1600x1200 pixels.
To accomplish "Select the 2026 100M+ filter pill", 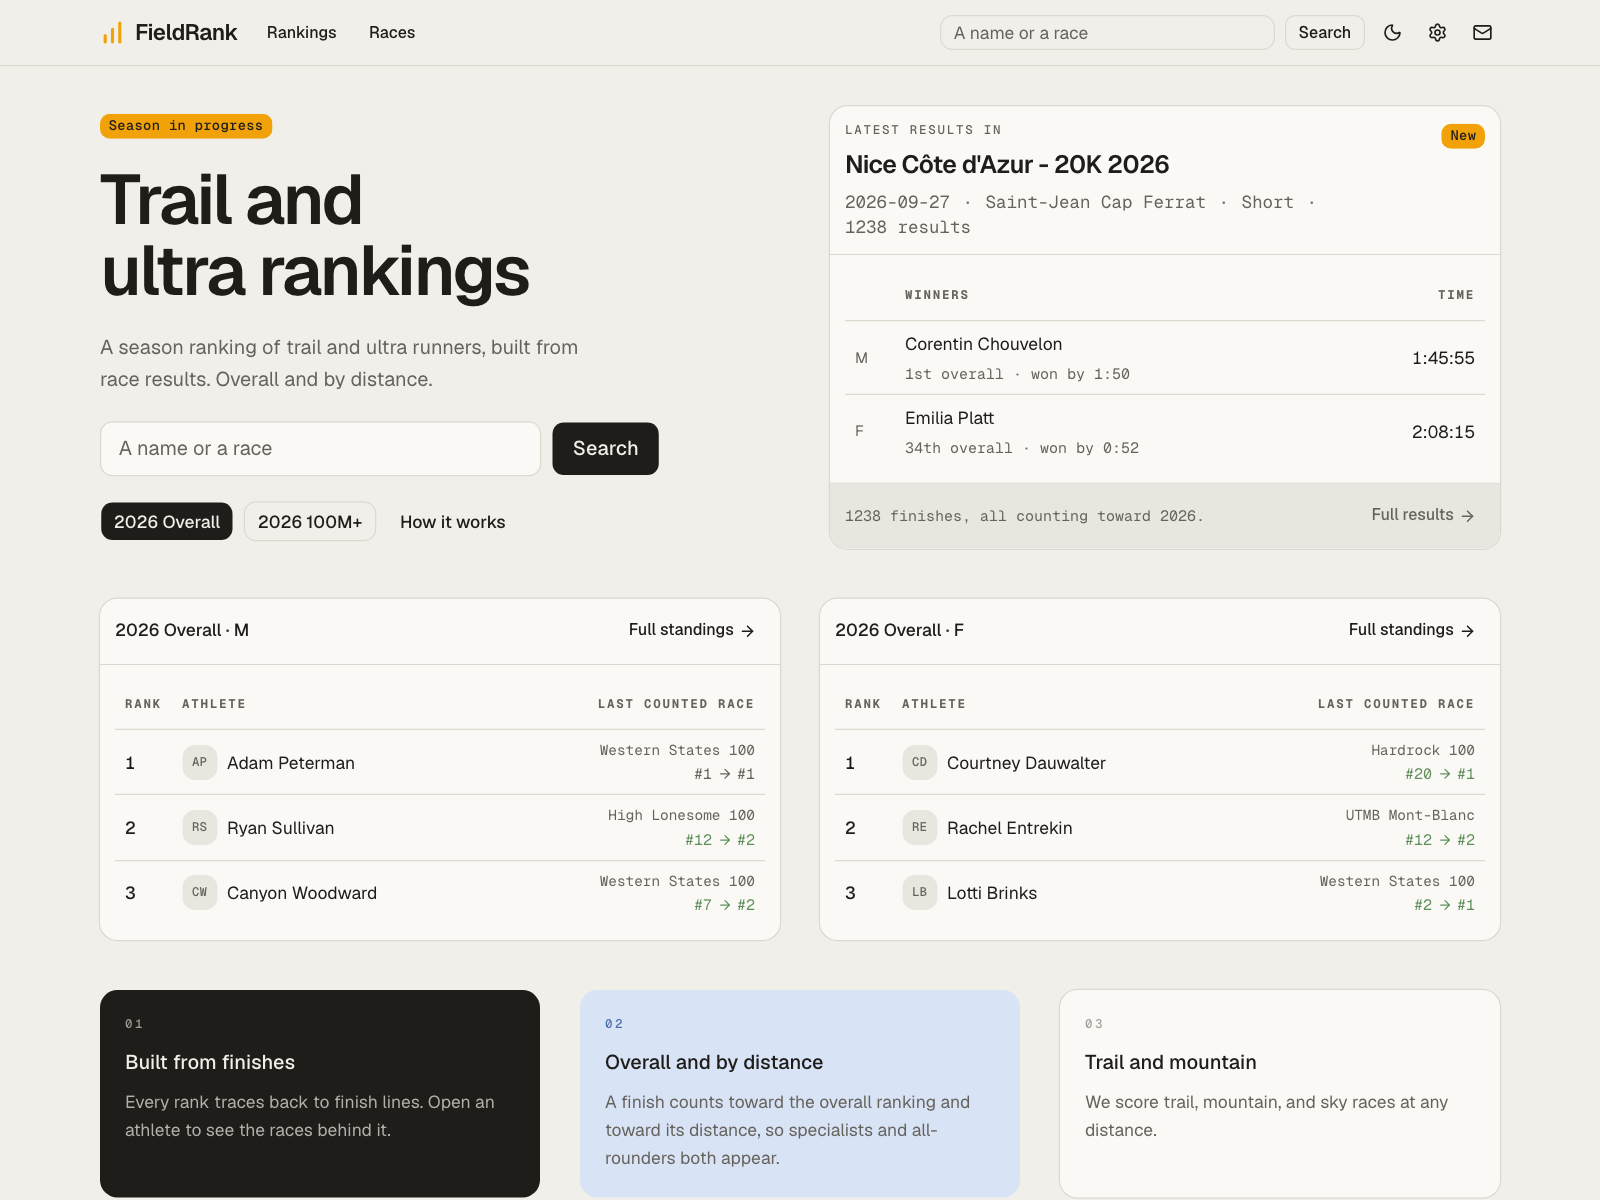I will tap(310, 521).
